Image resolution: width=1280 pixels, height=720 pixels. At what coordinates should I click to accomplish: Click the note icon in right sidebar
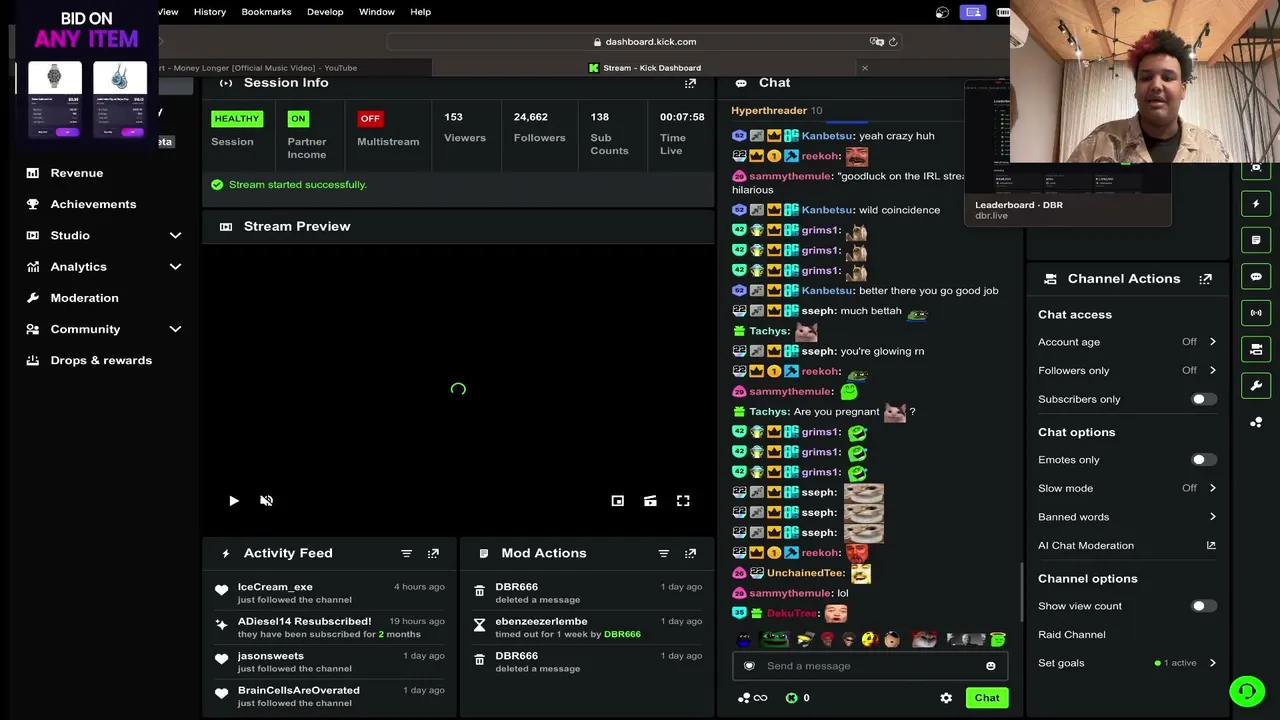[1256, 240]
